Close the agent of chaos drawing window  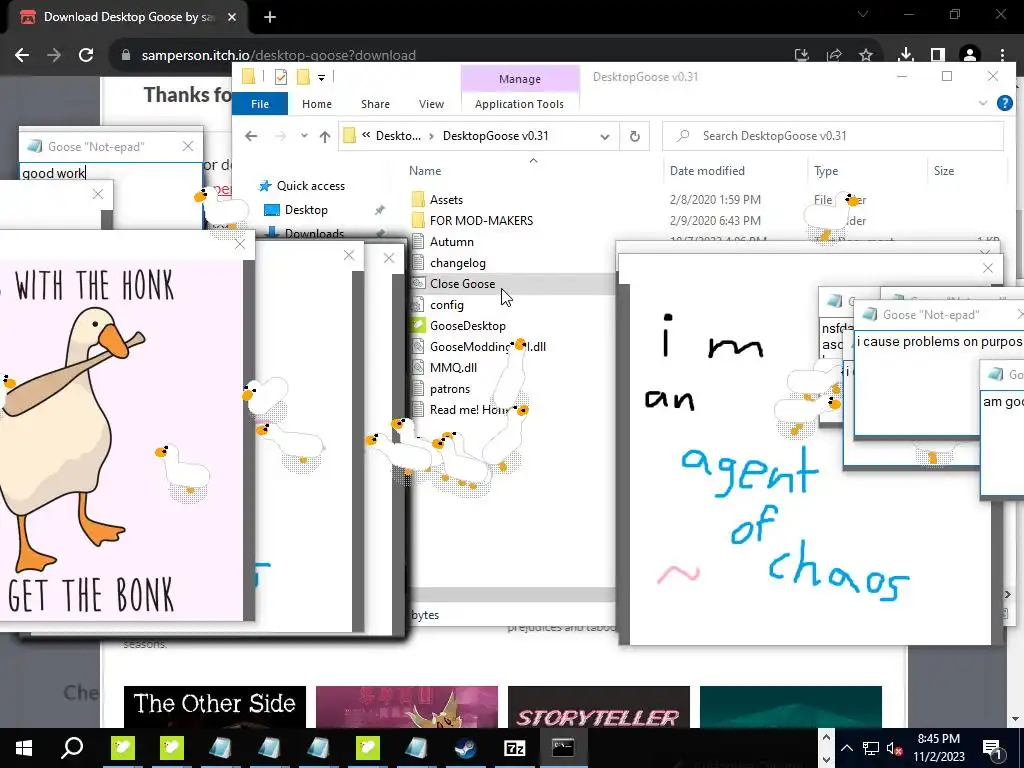[987, 268]
